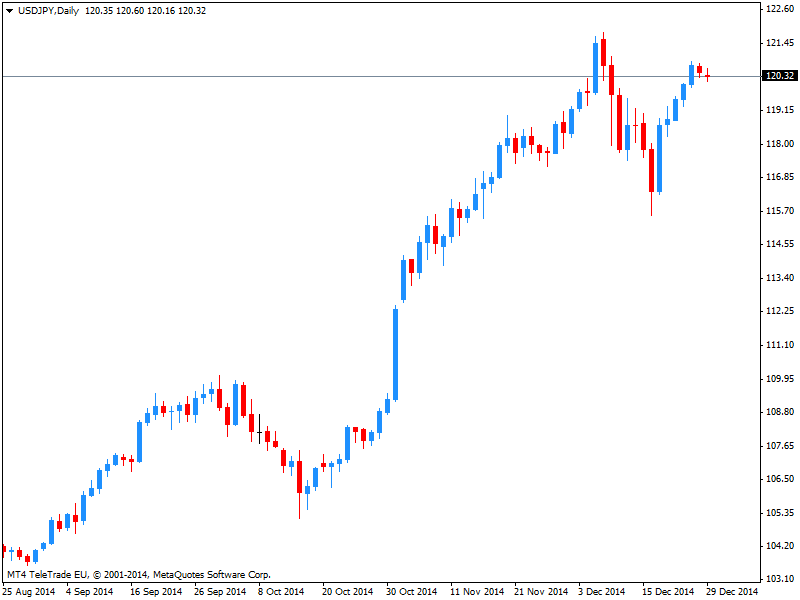The width and height of the screenshot is (800, 600).
Task: Click the 121.45 price scale label
Action: [780, 43]
